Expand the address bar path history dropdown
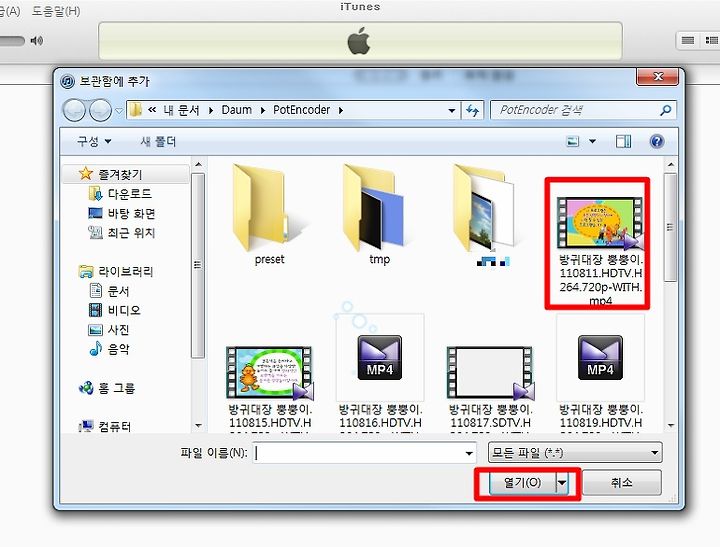 point(452,110)
